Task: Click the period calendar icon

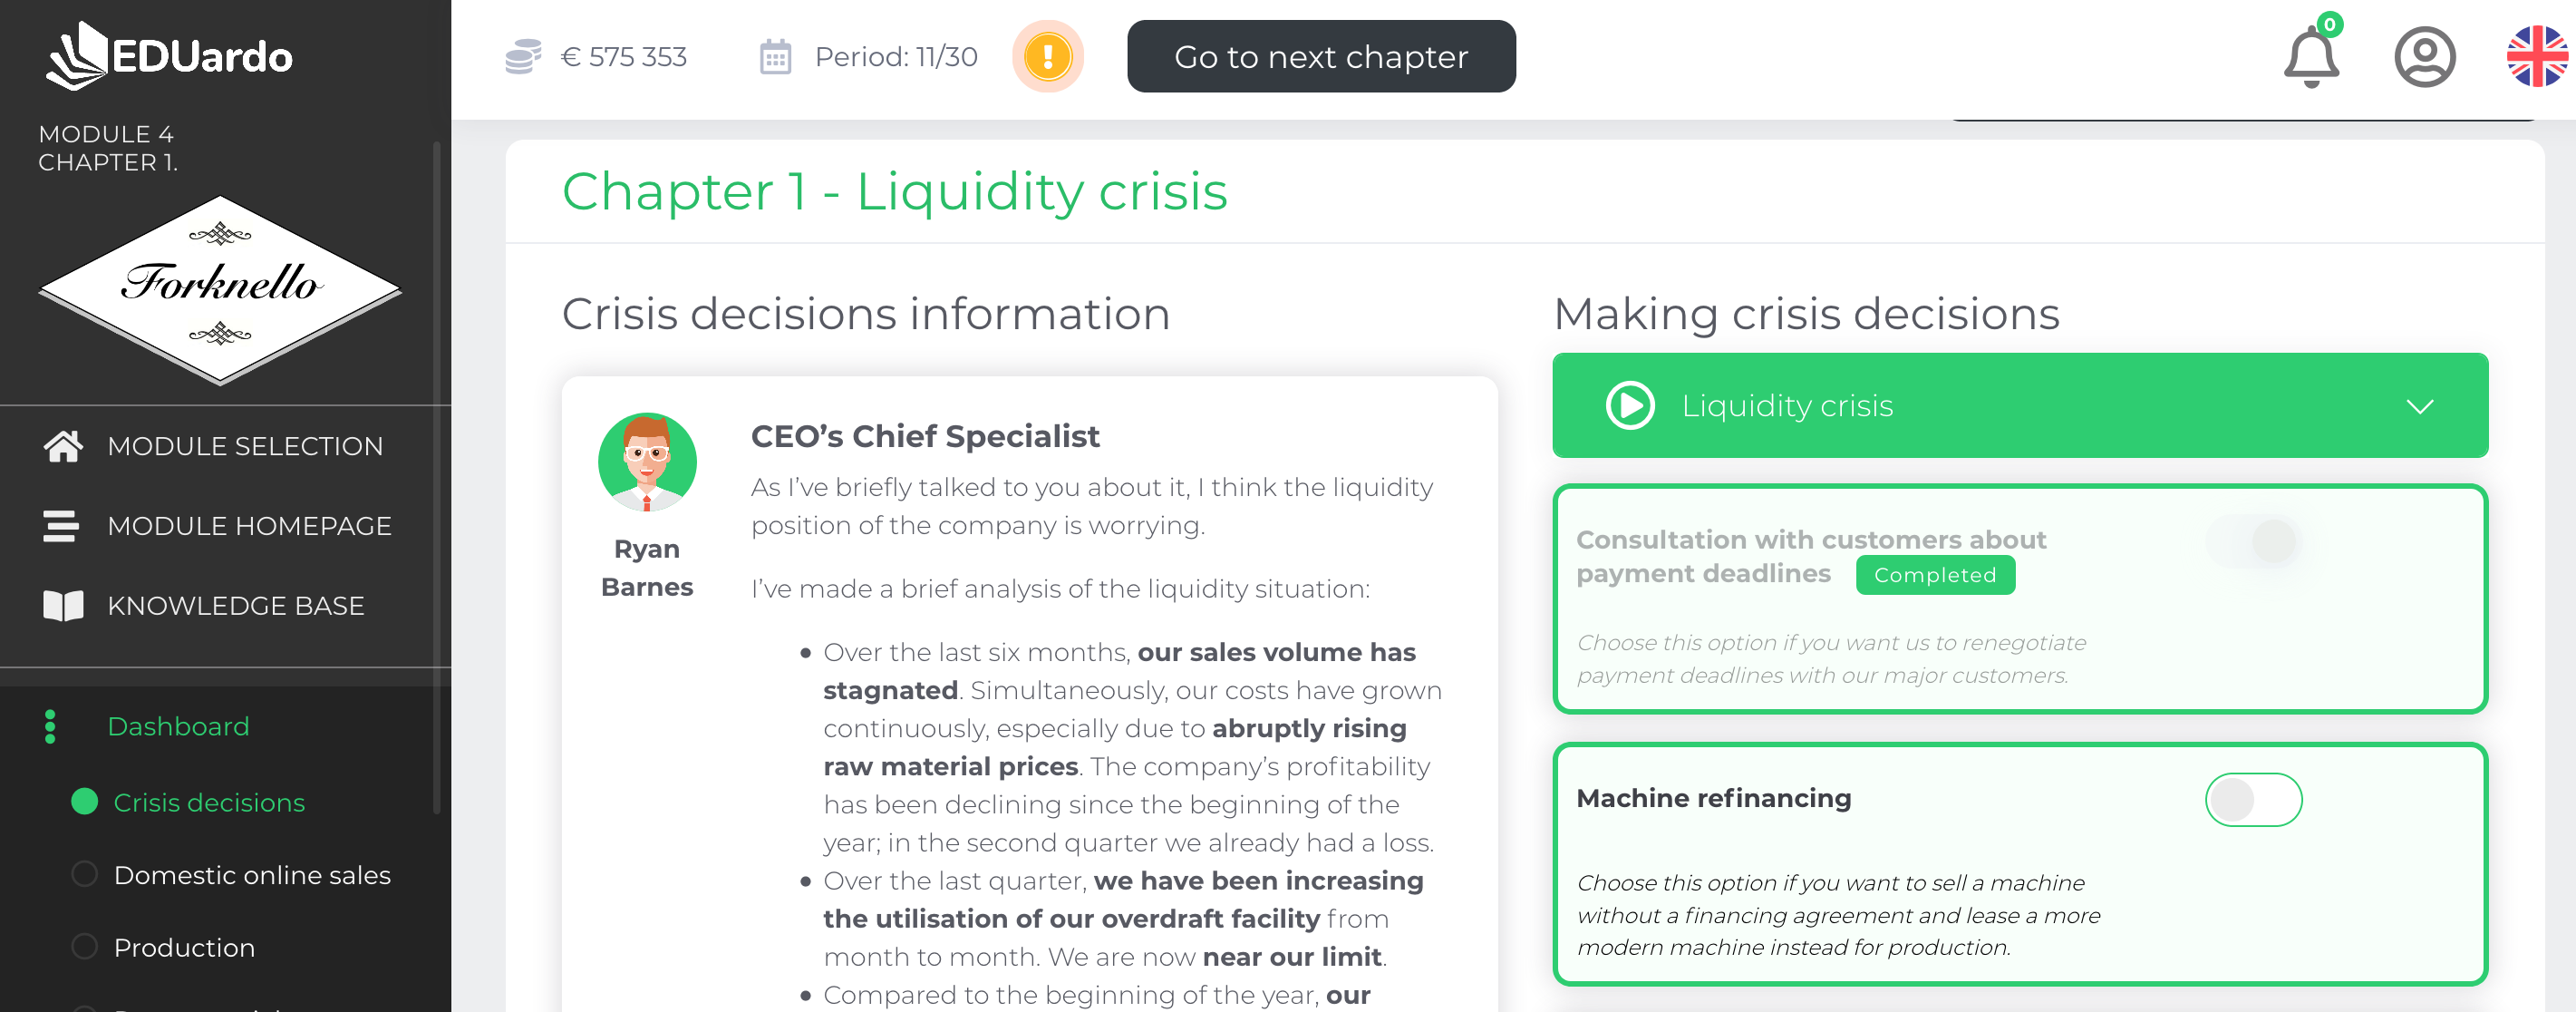Action: click(x=775, y=56)
